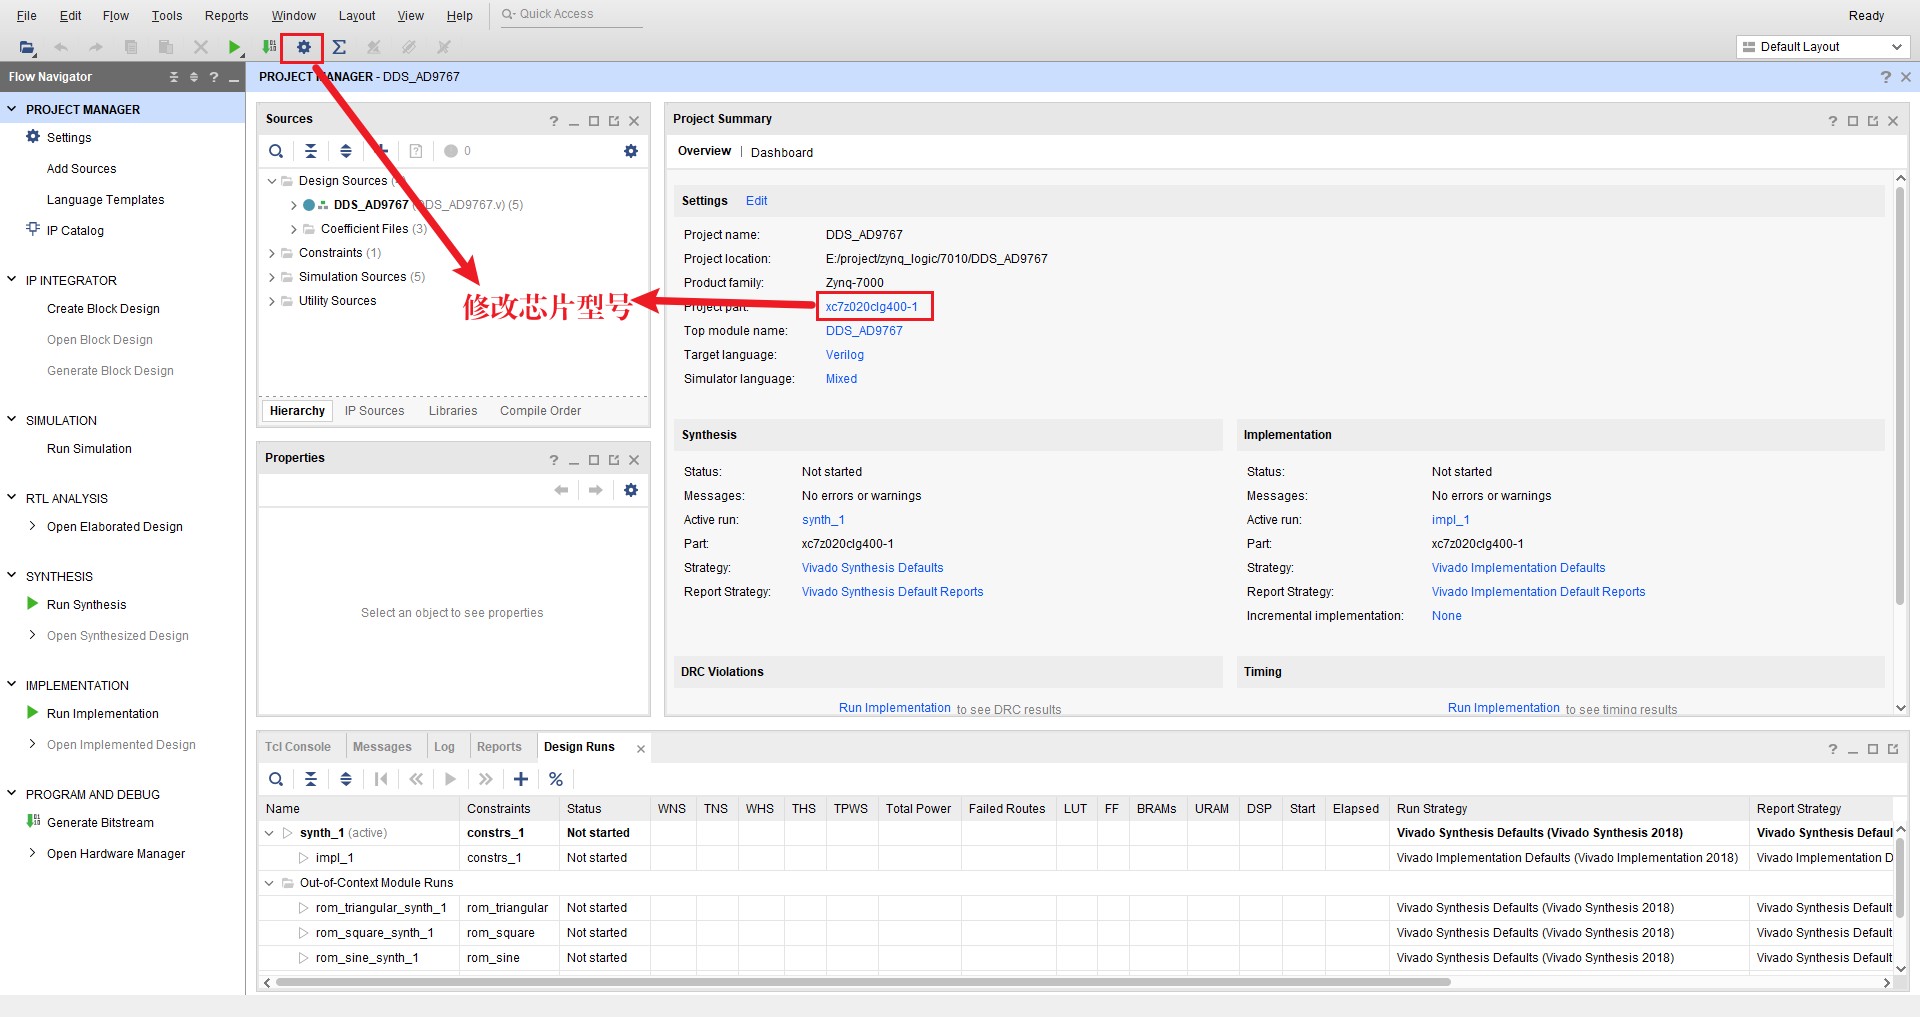Viewport: 1920px width, 1017px height.
Task: Open the File menu
Action: (27, 15)
